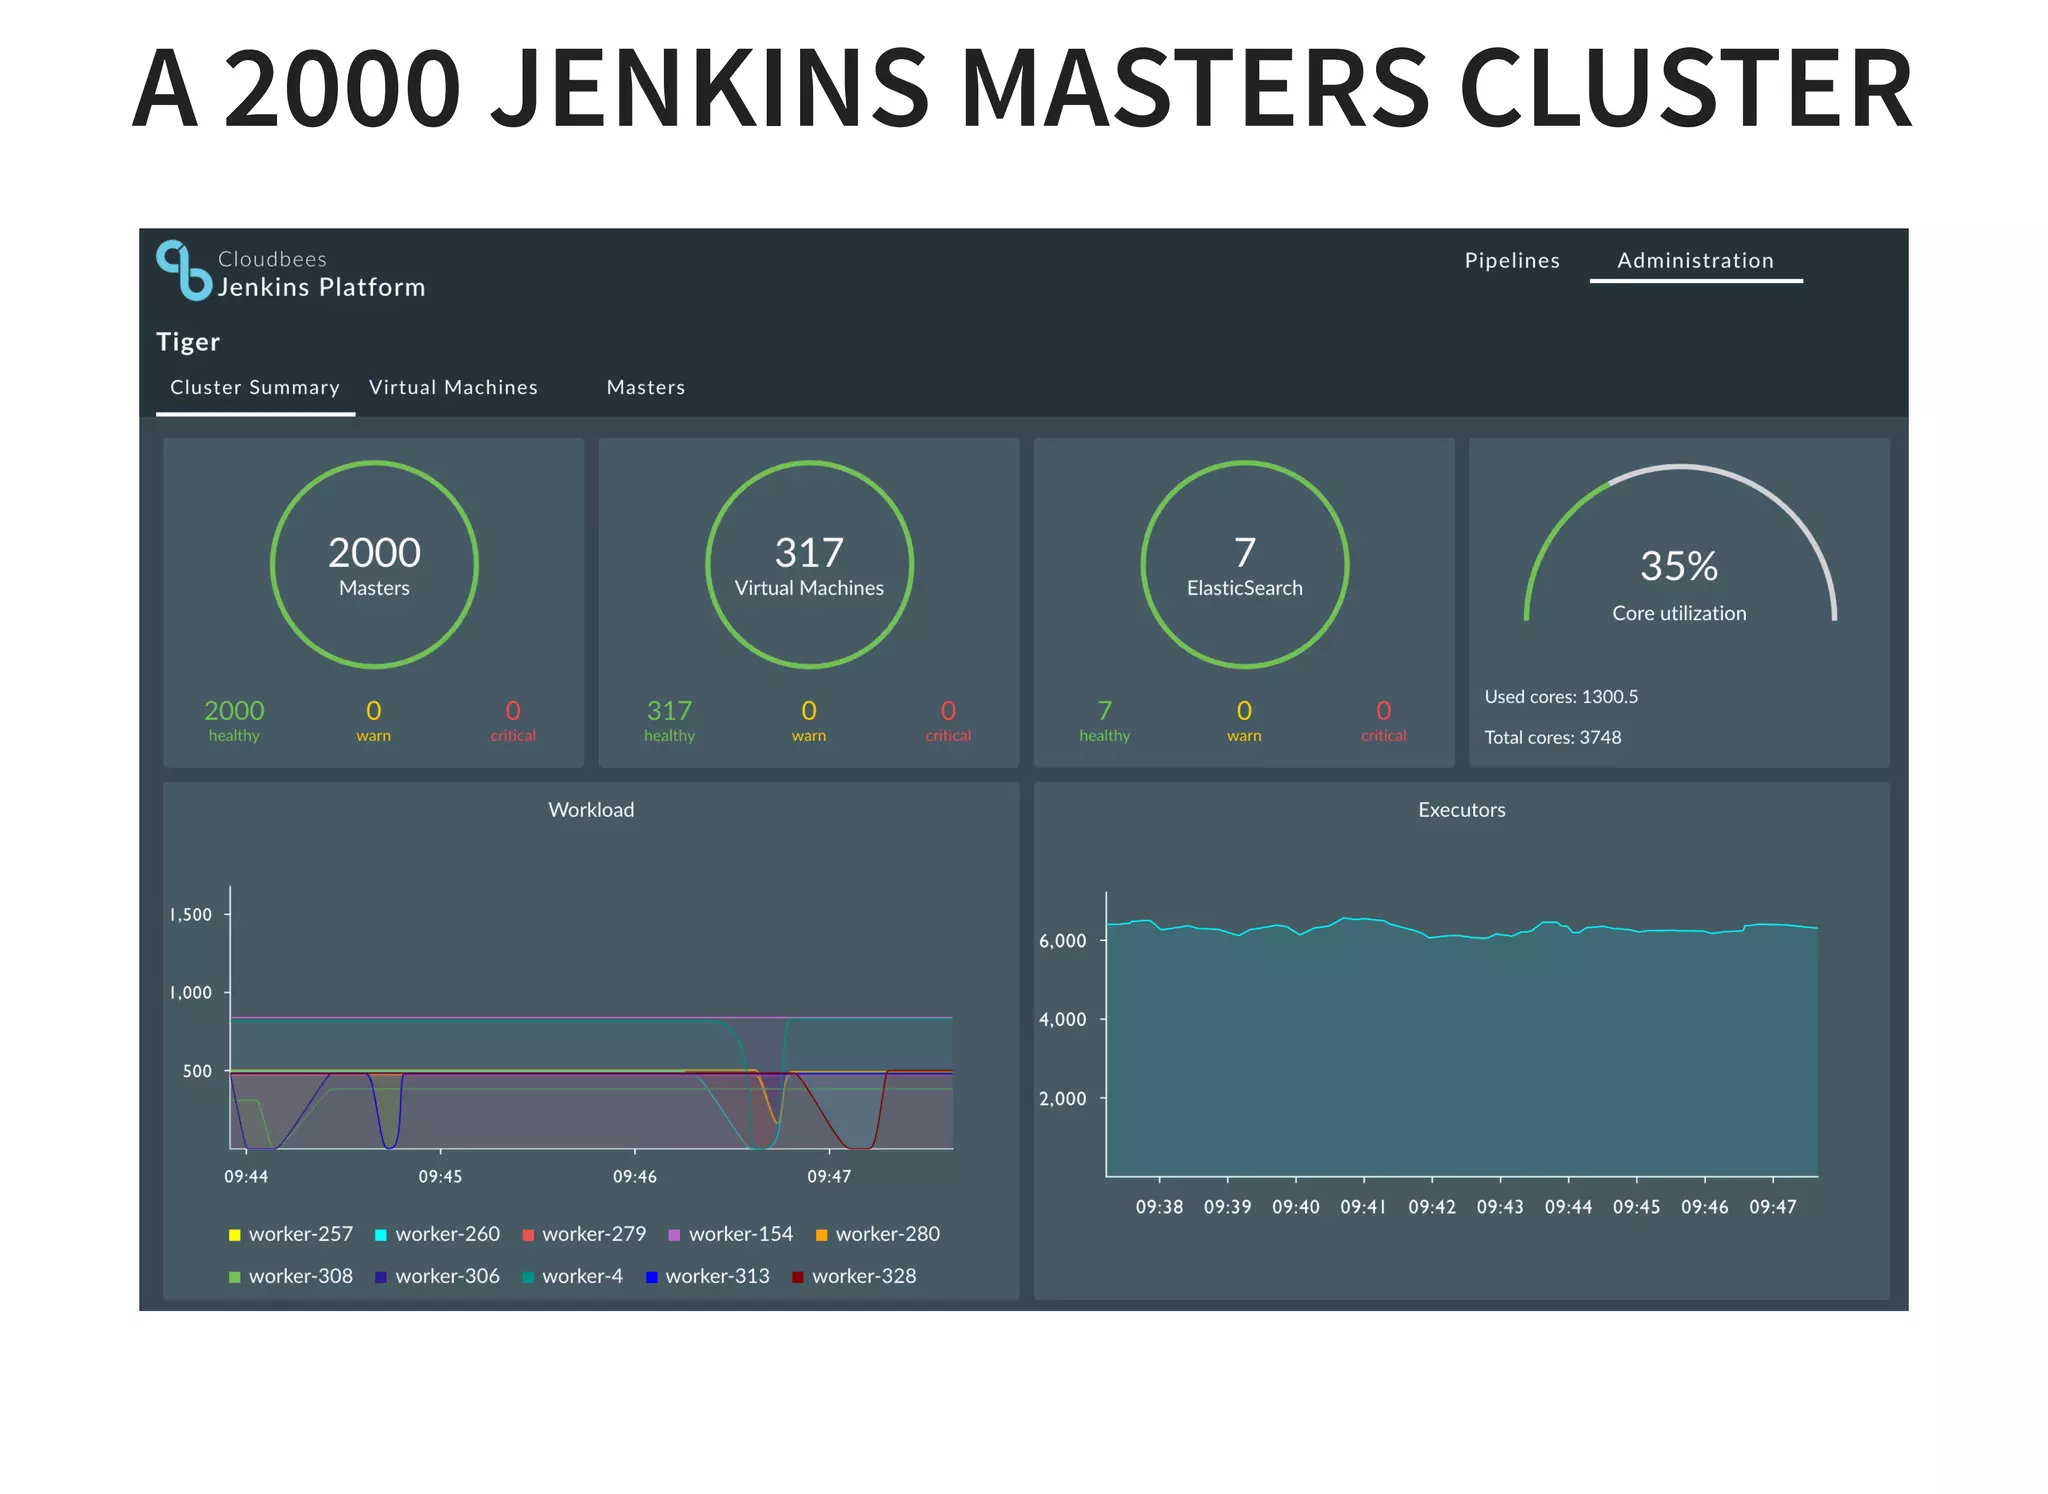This screenshot has height=1494, width=2048.
Task: Toggle worker-313 blue legend swatch
Action: click(652, 1277)
